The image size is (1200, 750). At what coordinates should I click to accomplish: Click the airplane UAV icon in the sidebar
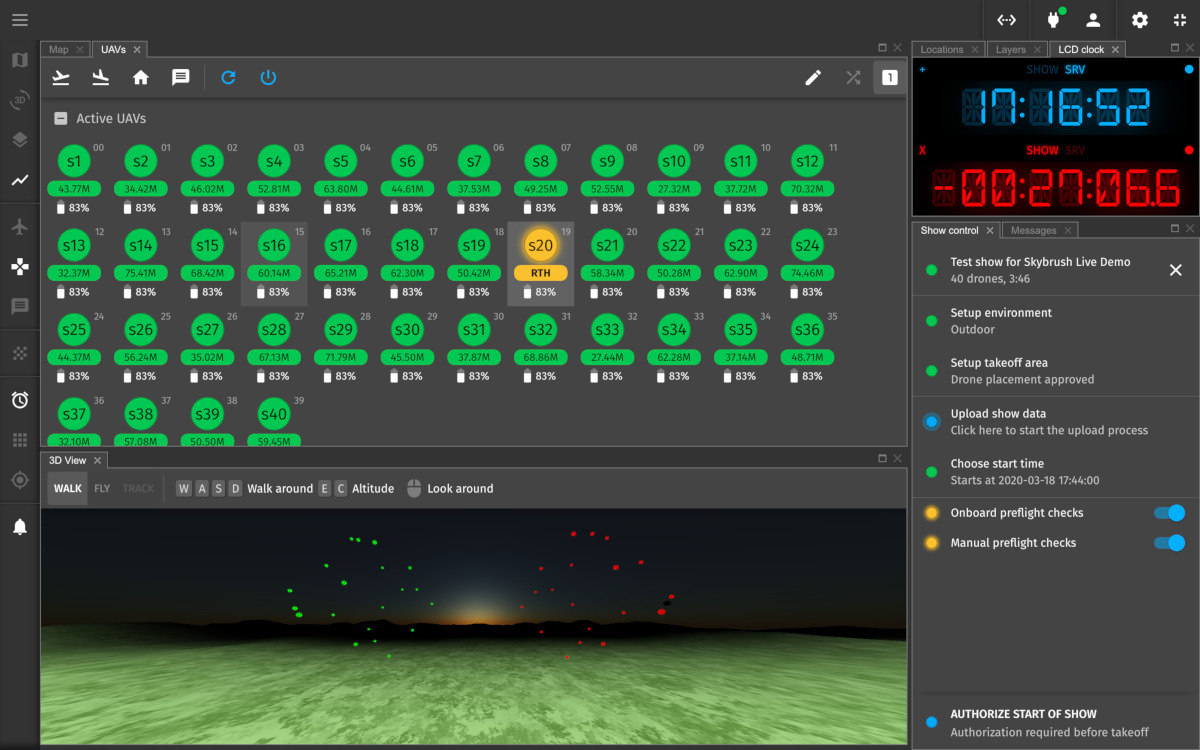click(19, 227)
